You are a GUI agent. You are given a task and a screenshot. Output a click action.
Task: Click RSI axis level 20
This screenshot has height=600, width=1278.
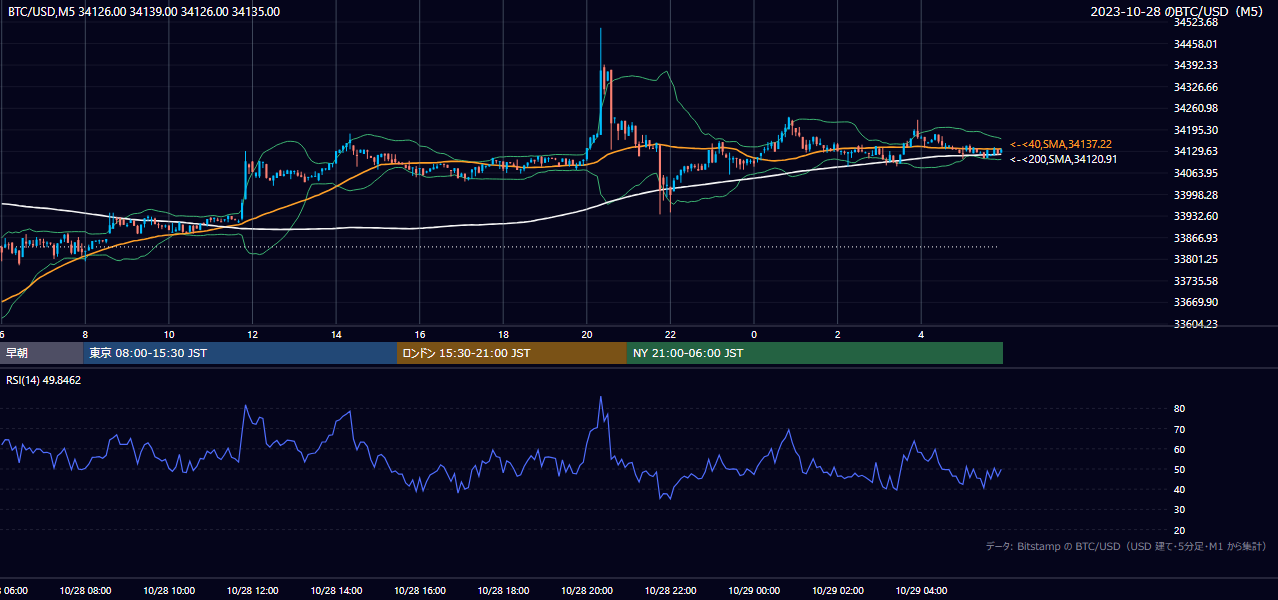point(1180,530)
